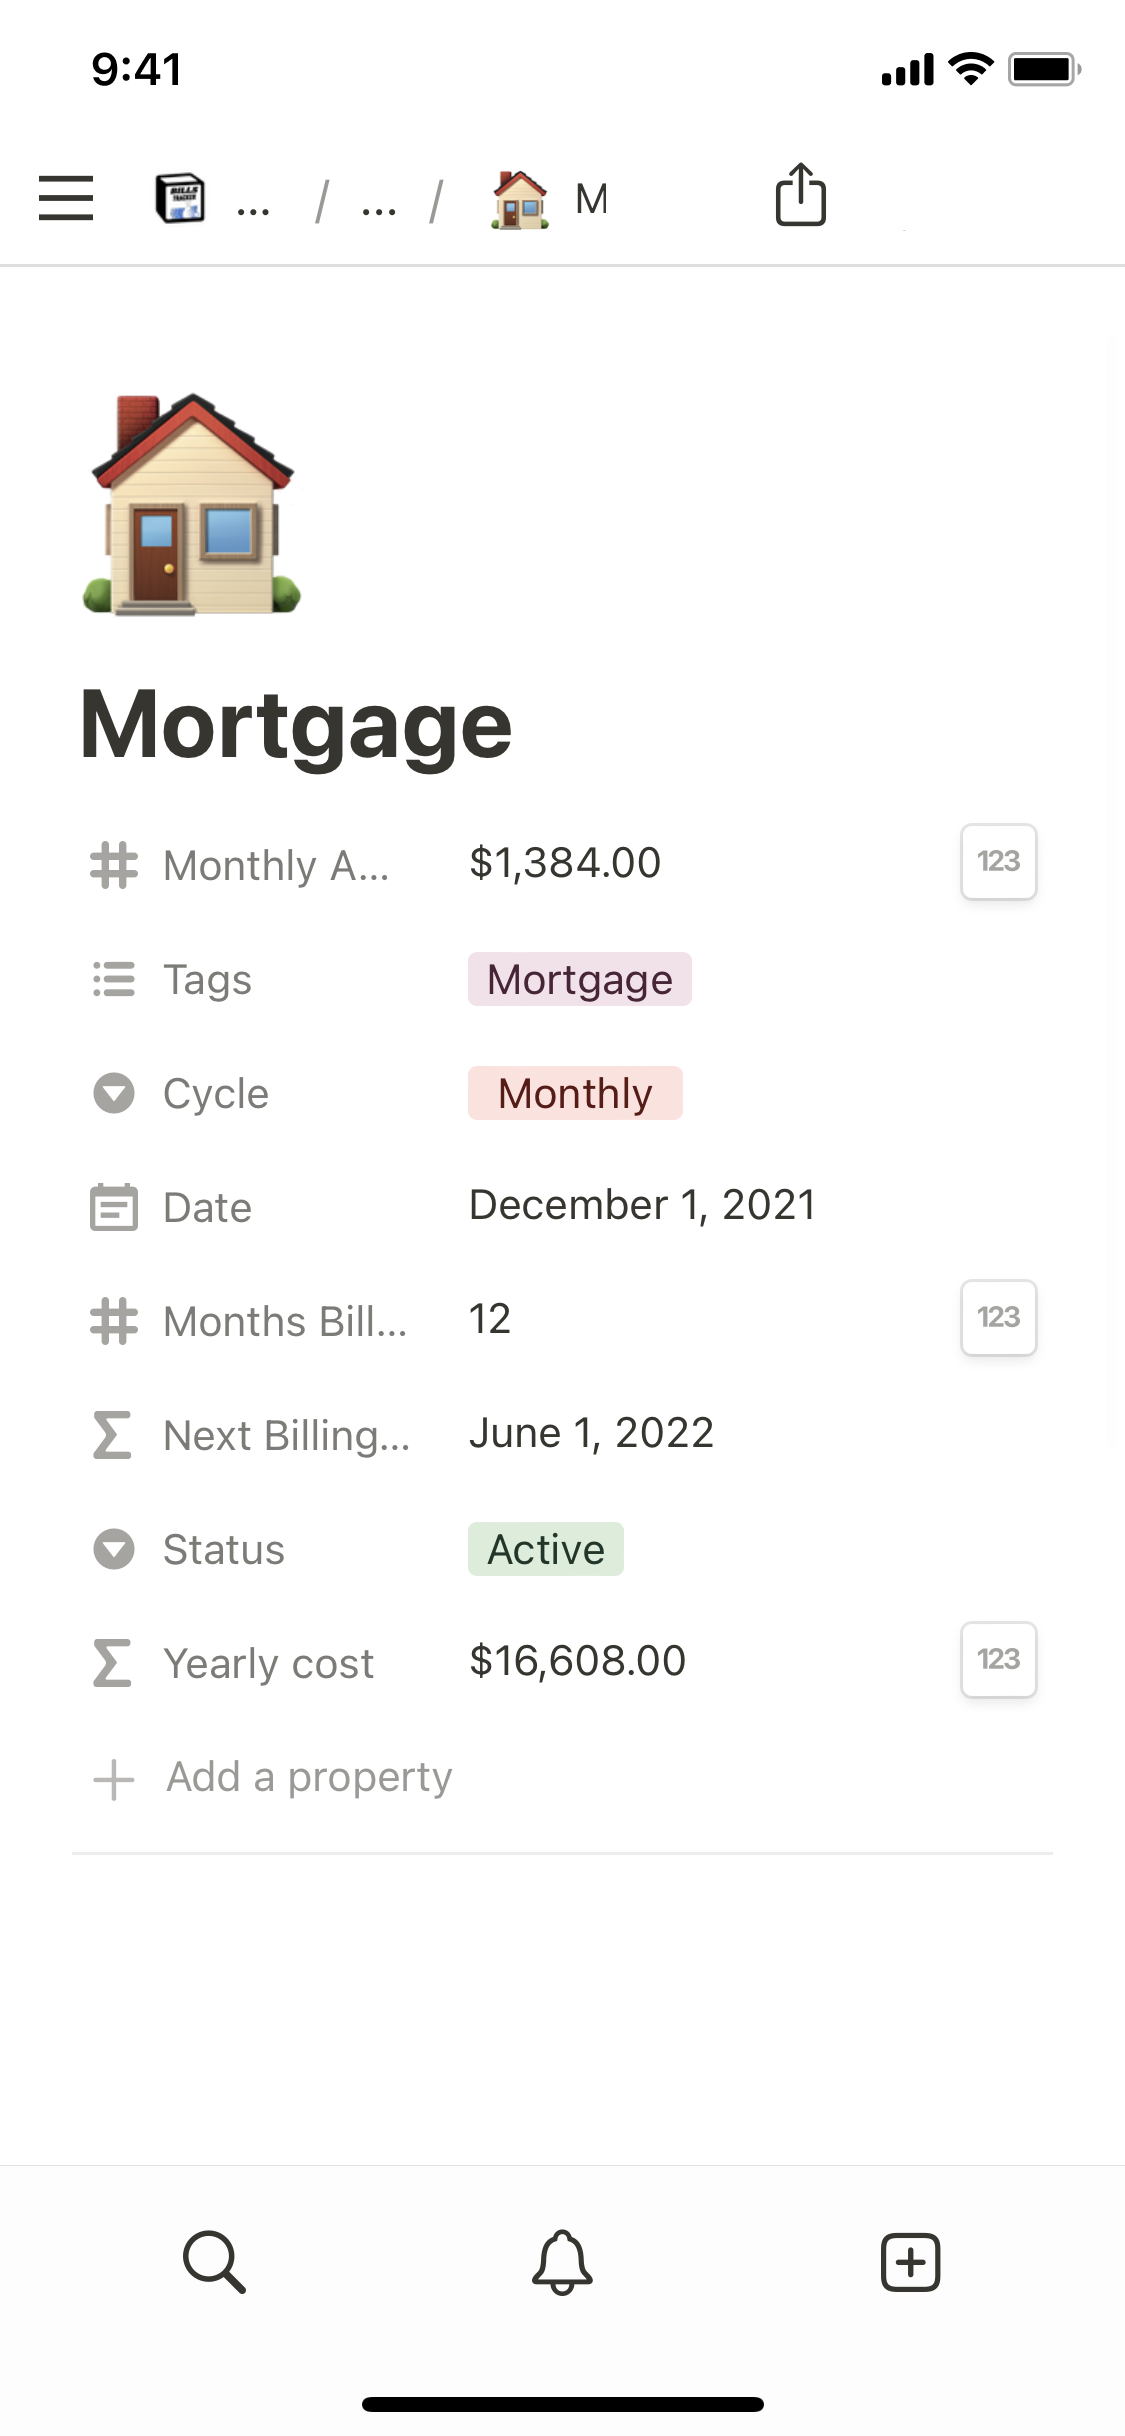Tap the 123 button beside Yearly cost

[x=998, y=1660]
